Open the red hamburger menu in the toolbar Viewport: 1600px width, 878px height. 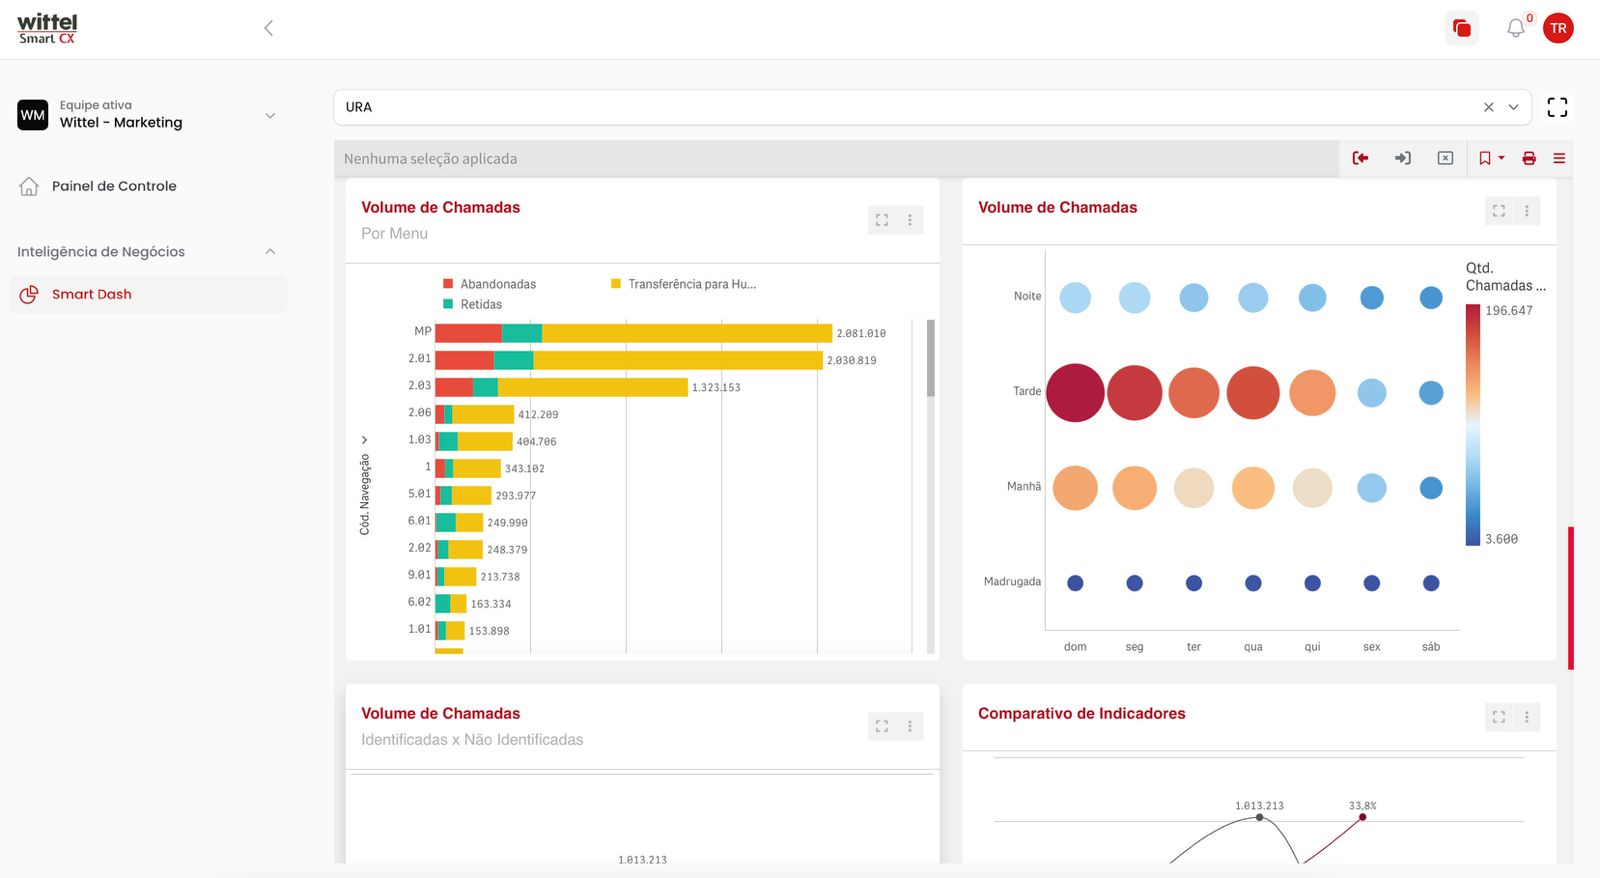click(1559, 158)
